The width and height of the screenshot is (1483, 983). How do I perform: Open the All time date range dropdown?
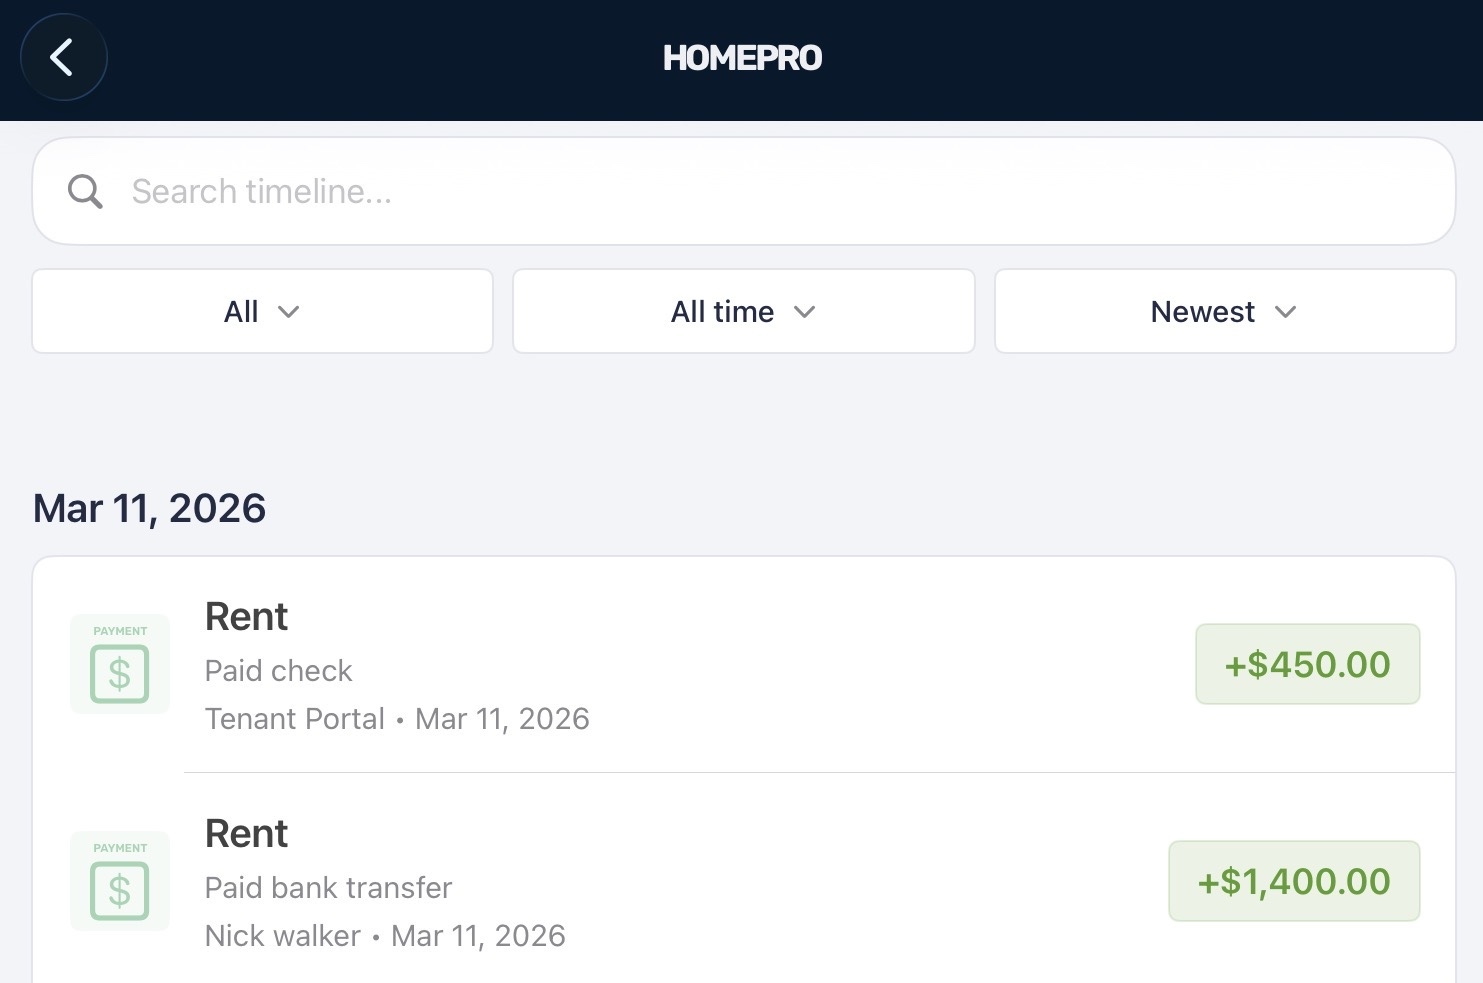[743, 311]
